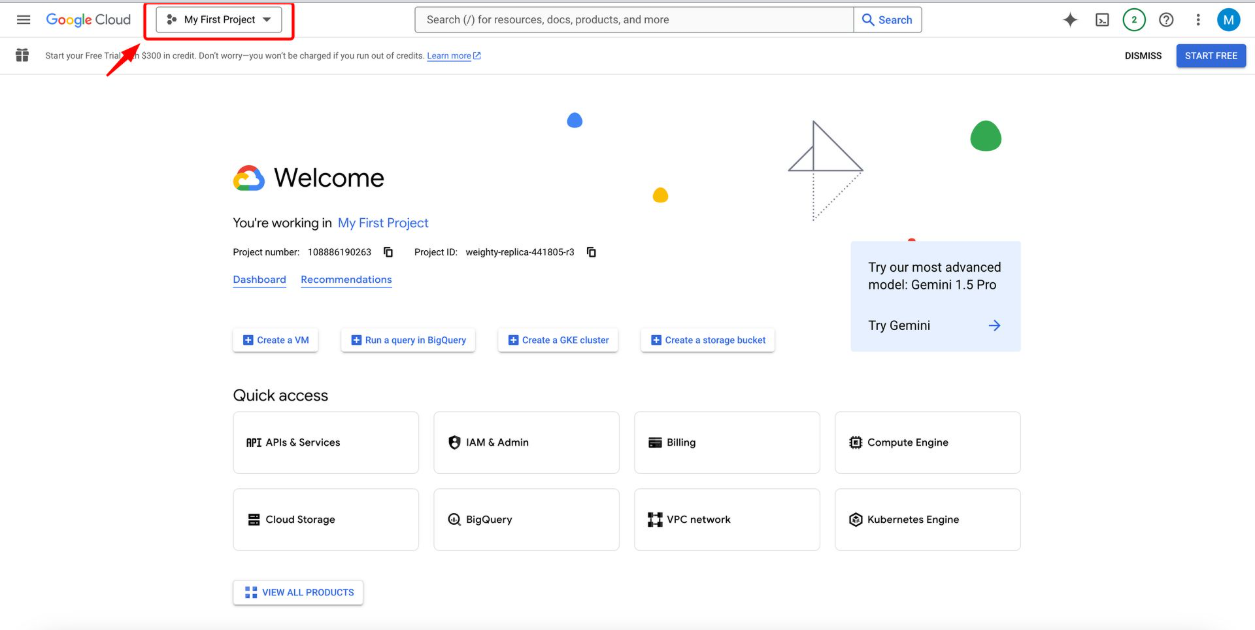Open the Cloud Shell terminal

coord(1102,19)
